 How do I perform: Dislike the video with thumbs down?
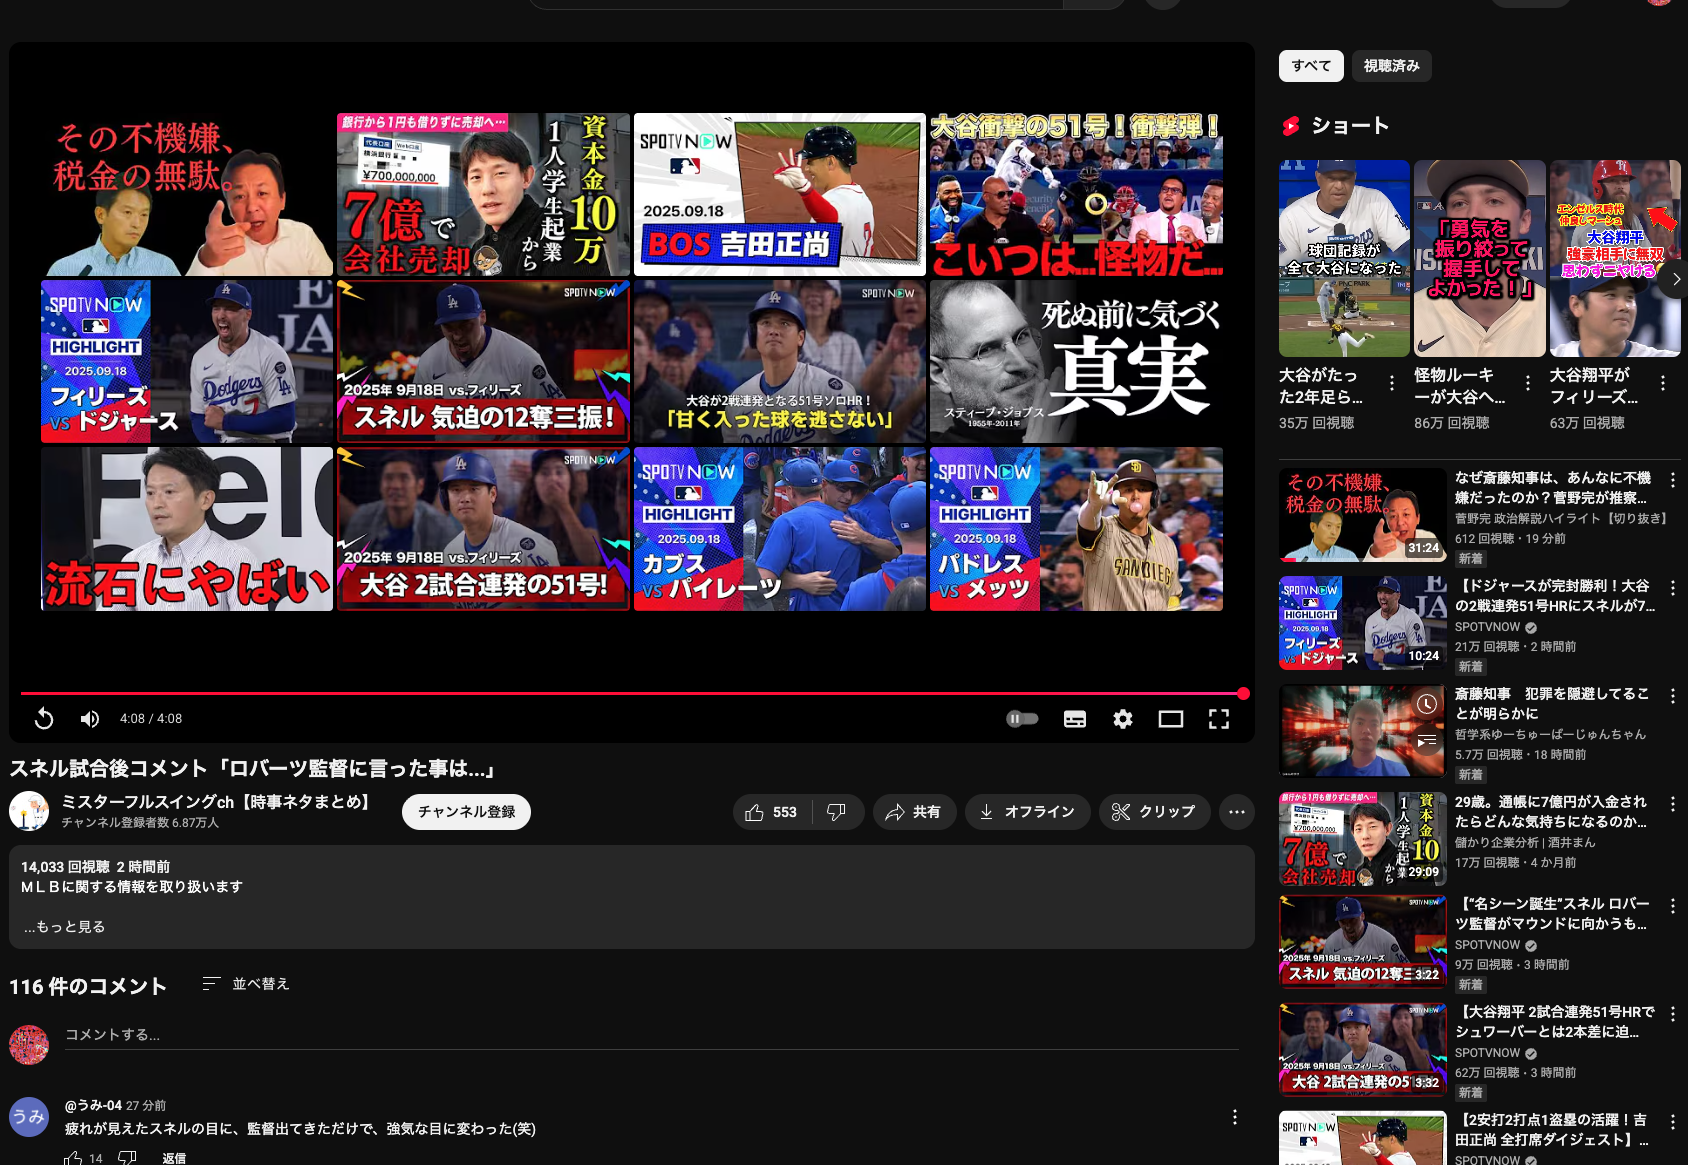(x=837, y=812)
